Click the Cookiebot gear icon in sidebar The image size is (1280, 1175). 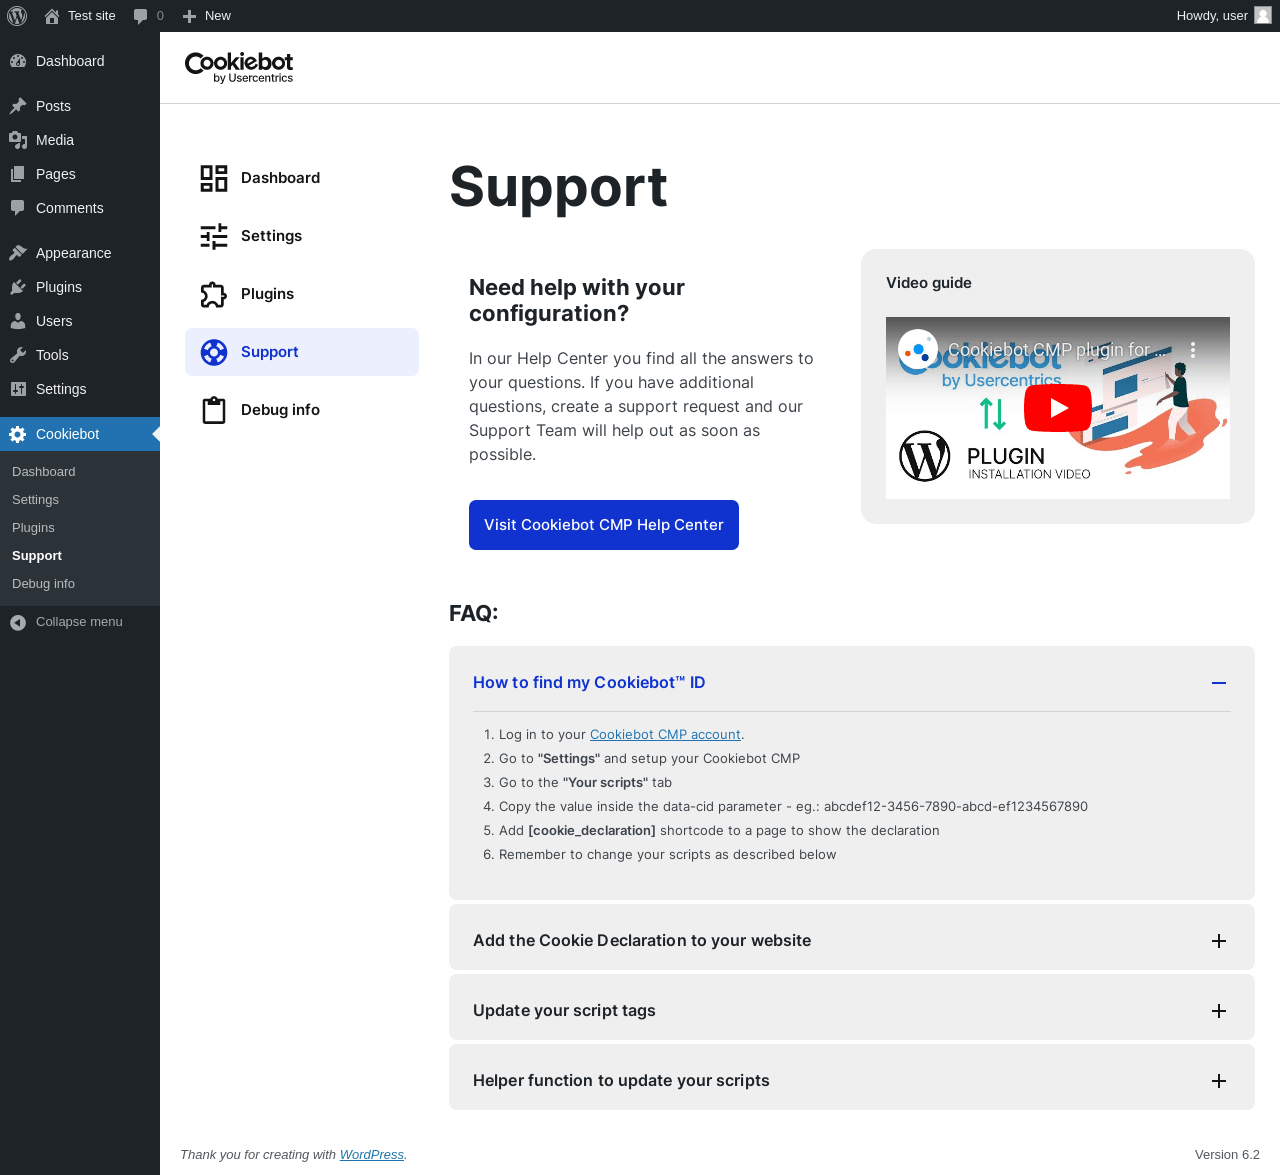[x=18, y=434]
